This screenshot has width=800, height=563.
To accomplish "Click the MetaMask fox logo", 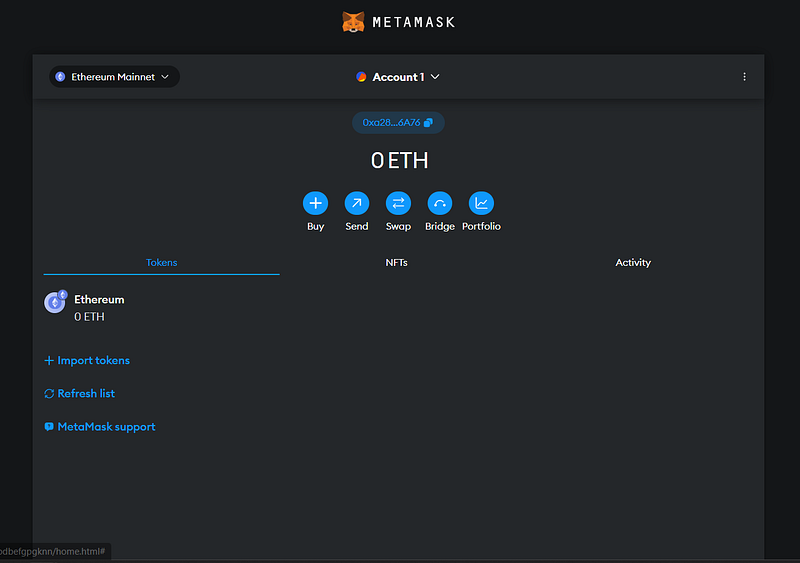I will 353,22.
